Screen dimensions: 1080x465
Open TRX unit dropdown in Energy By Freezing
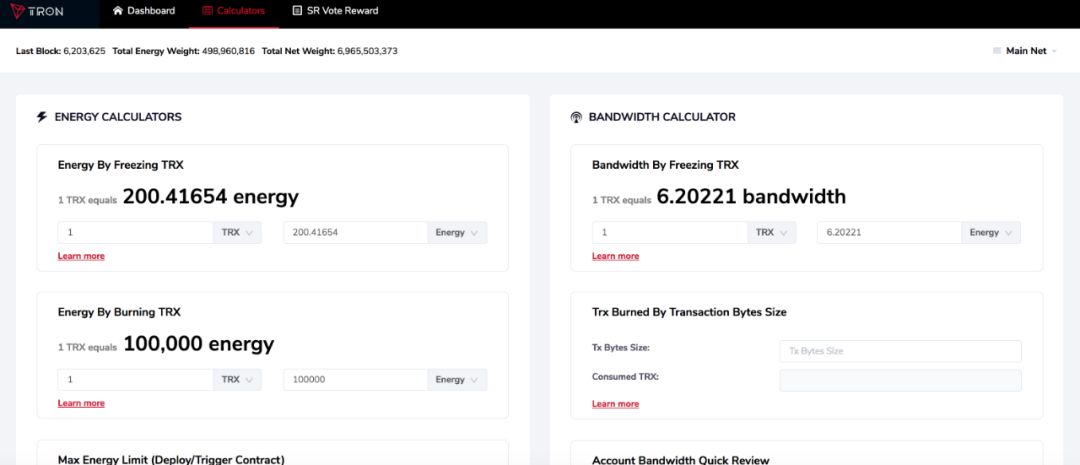pyautogui.click(x=237, y=233)
